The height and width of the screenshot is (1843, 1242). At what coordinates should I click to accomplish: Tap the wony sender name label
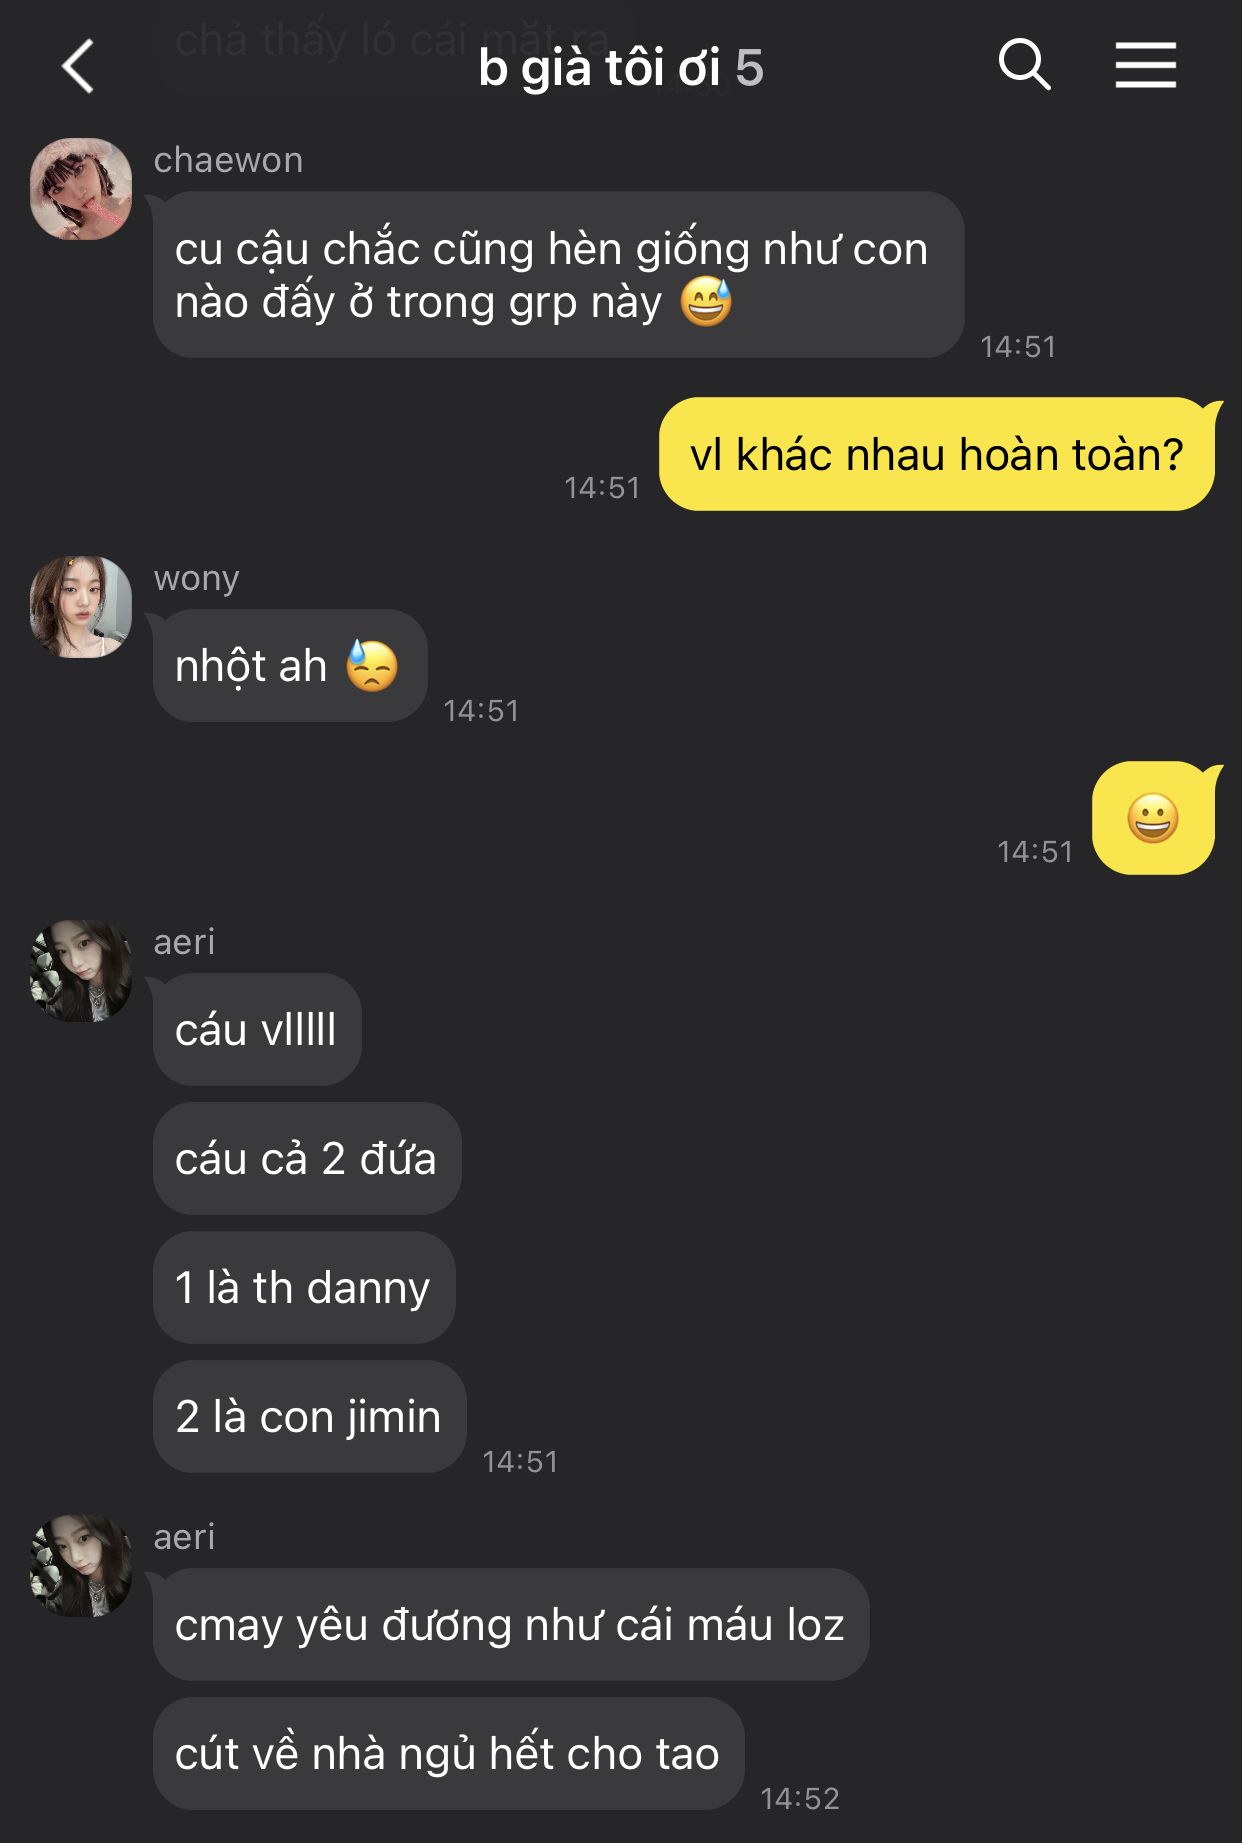pos(196,578)
